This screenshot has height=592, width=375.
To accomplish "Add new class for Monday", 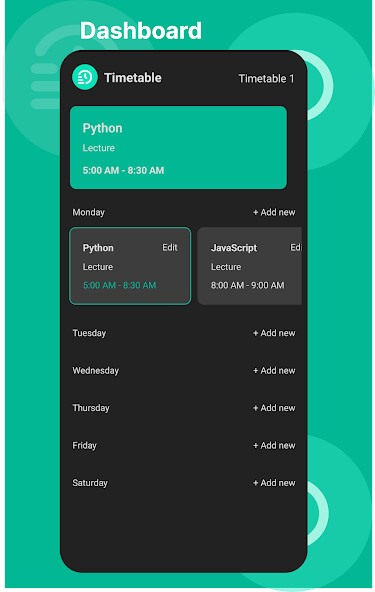I will tap(274, 212).
